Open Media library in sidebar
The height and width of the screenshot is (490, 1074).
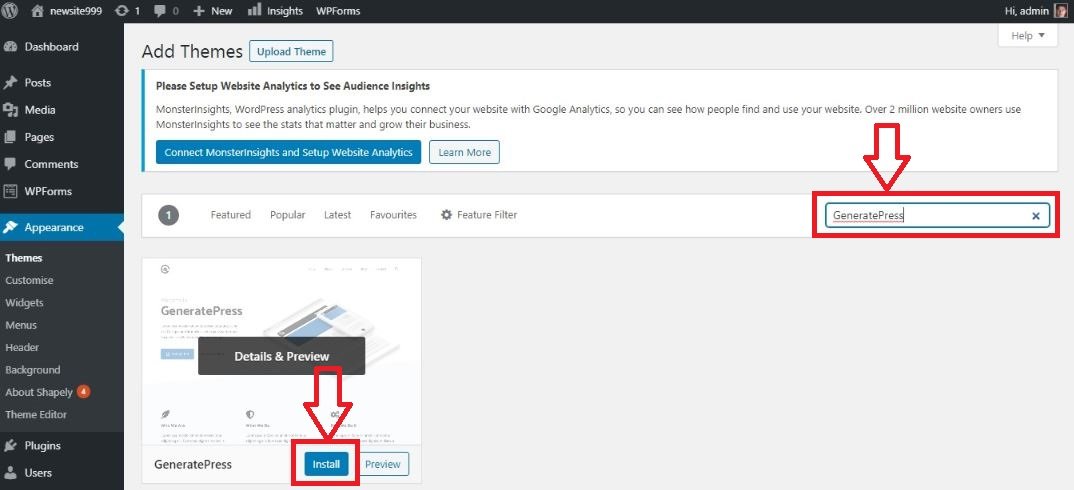40,110
